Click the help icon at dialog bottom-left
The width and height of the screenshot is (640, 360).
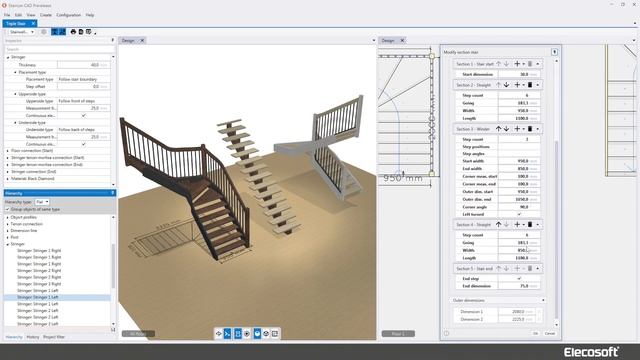click(x=447, y=333)
